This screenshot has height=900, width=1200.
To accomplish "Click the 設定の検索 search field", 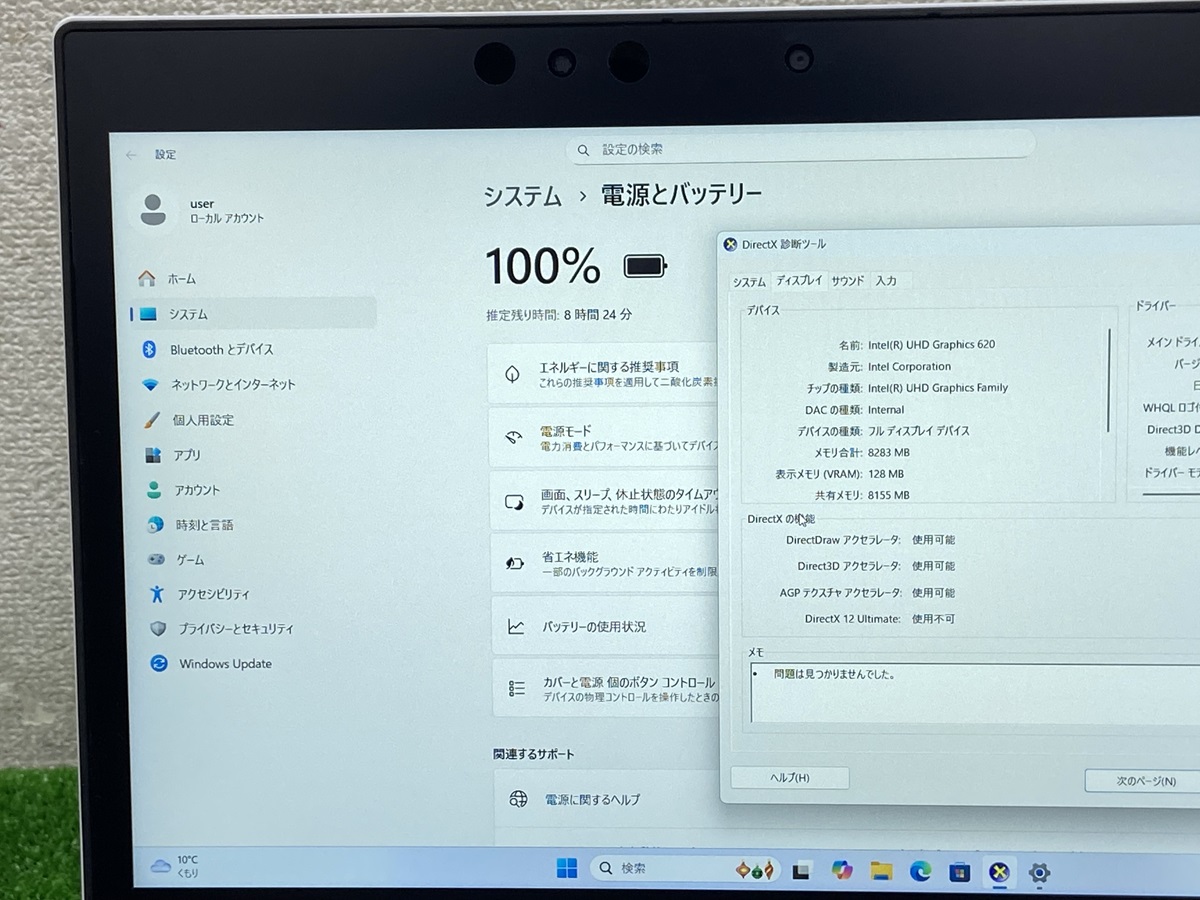I will pyautogui.click(x=805, y=149).
